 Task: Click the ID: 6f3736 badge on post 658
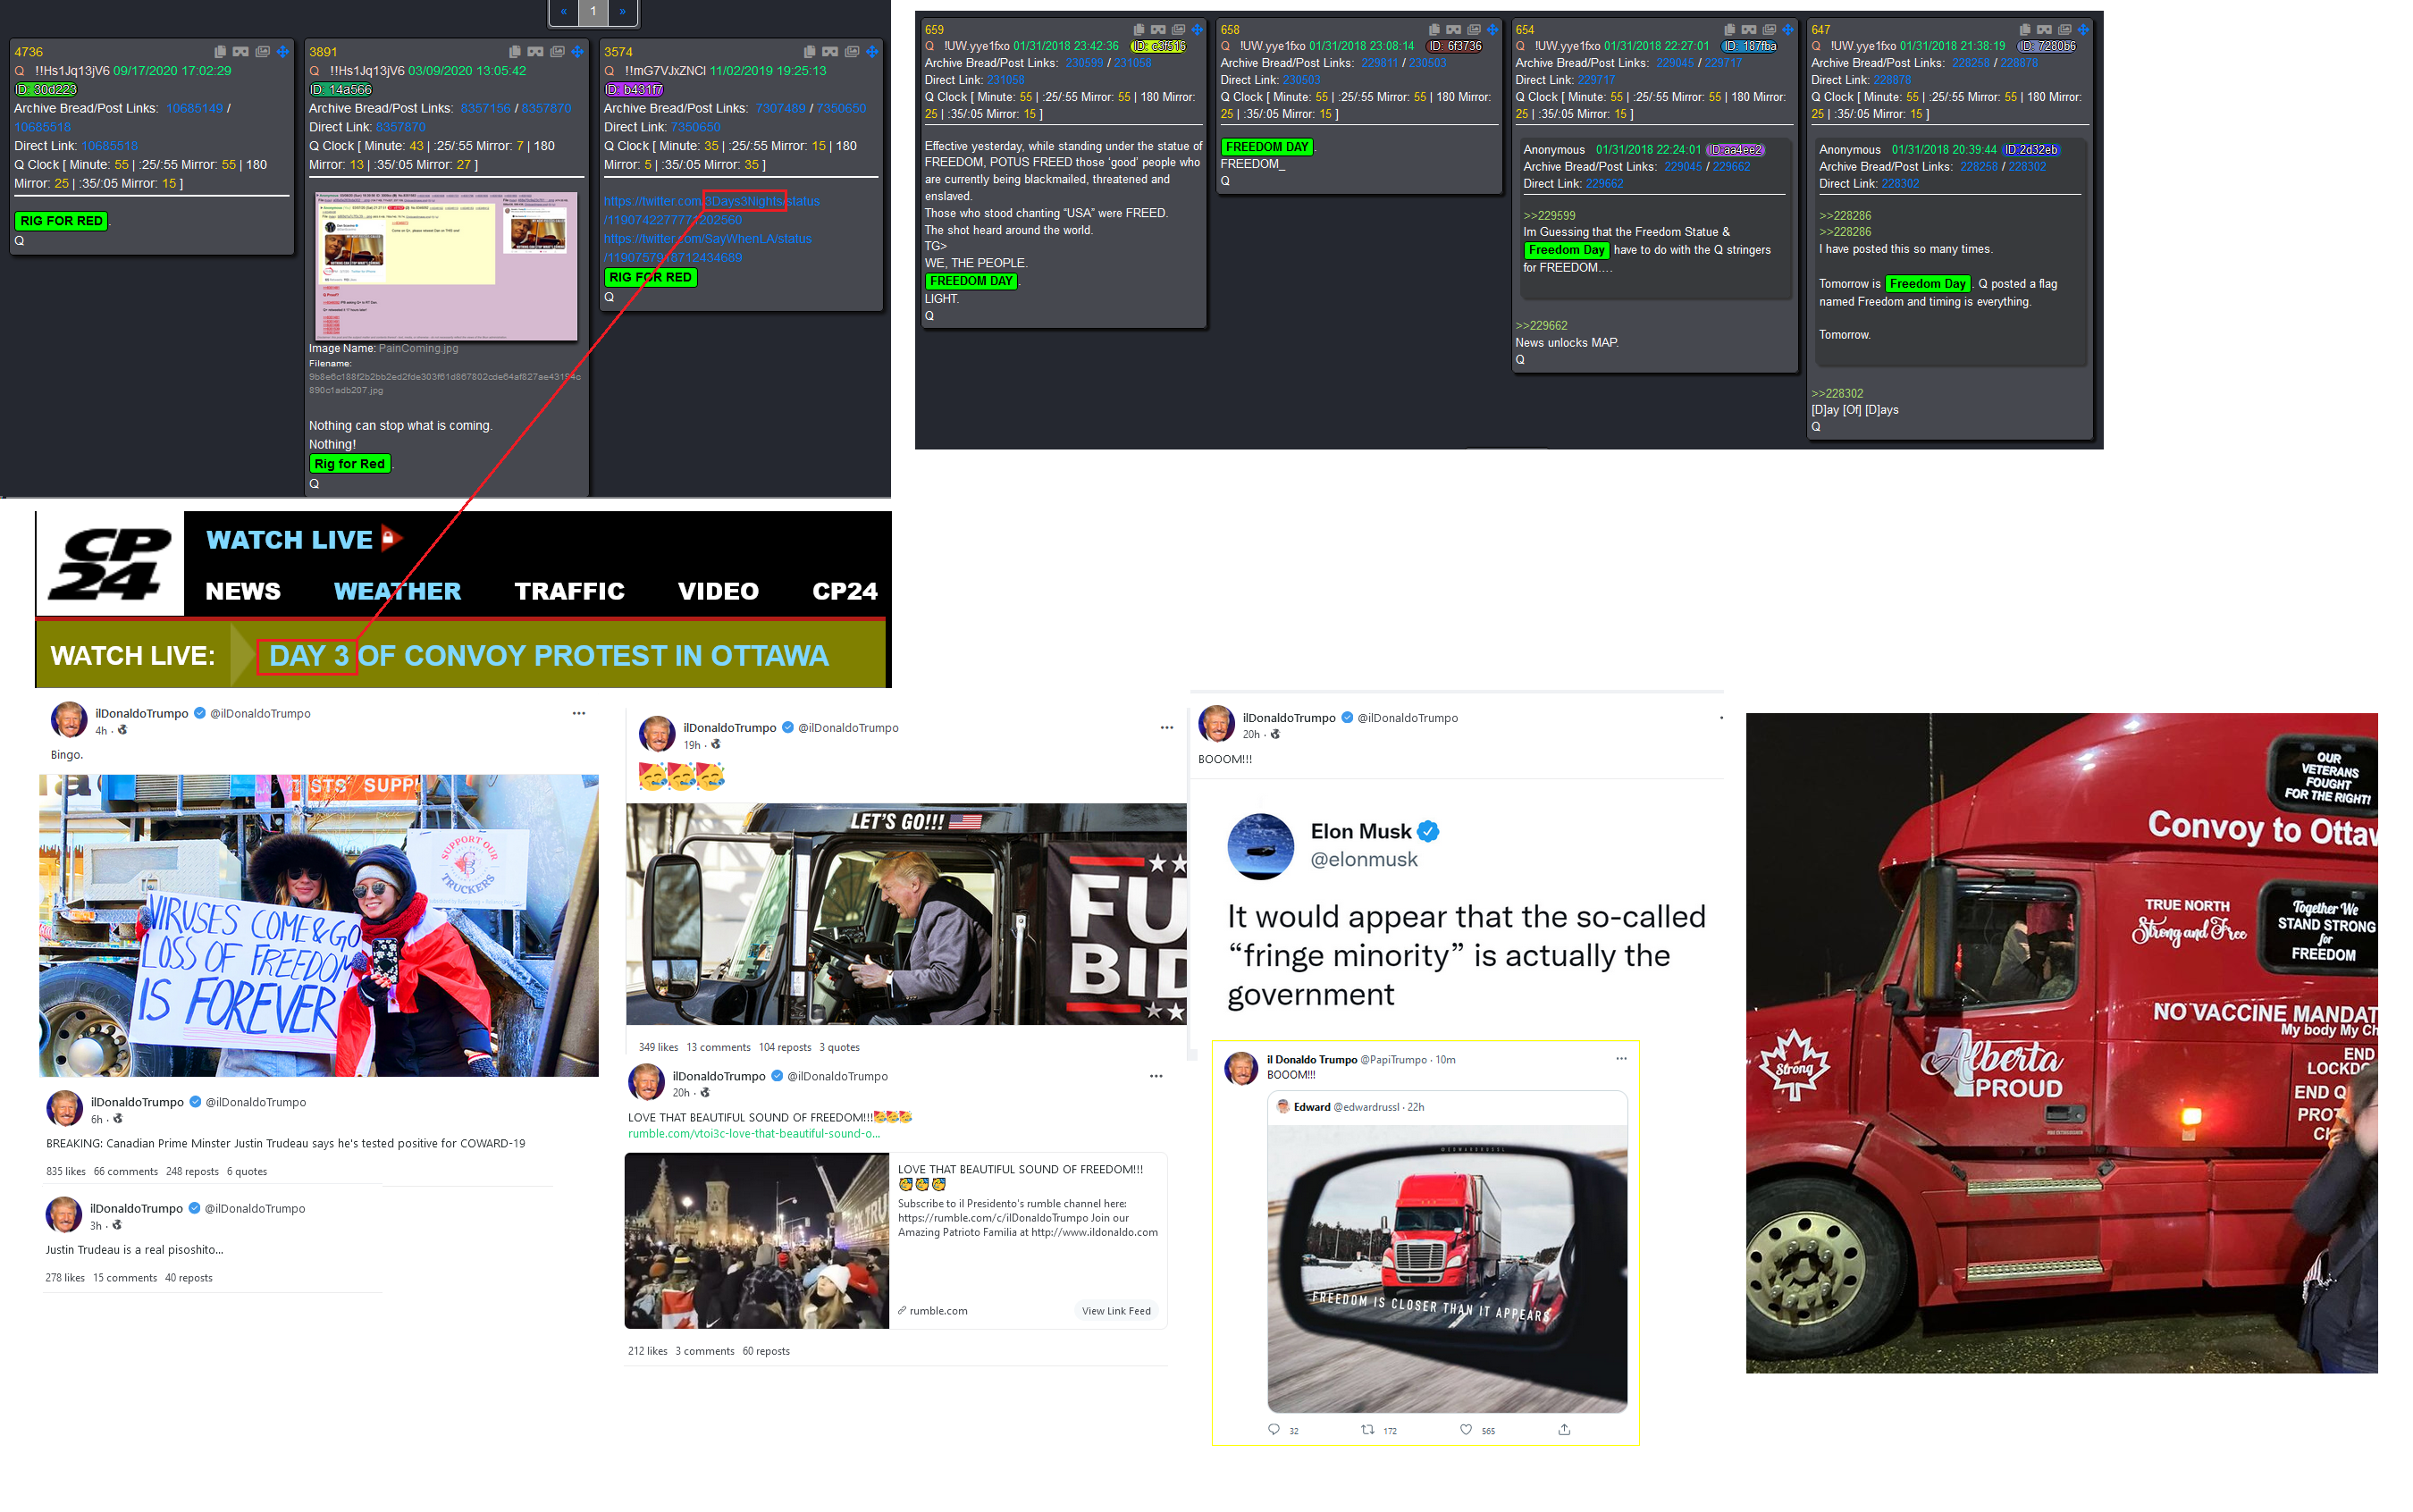(1455, 47)
